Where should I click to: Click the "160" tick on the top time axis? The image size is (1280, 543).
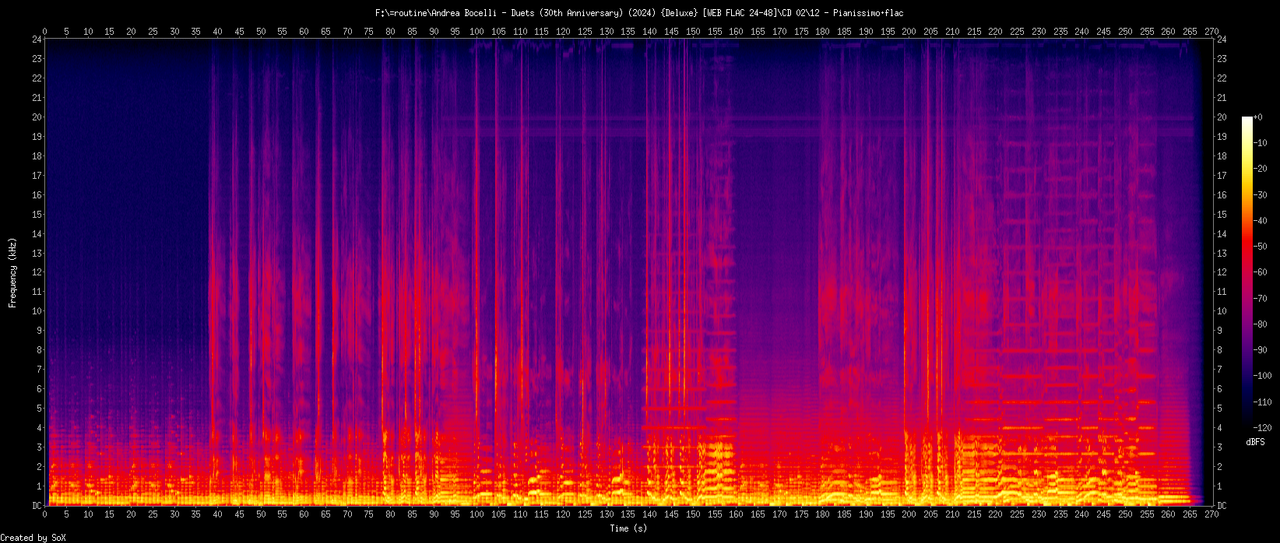(736, 30)
